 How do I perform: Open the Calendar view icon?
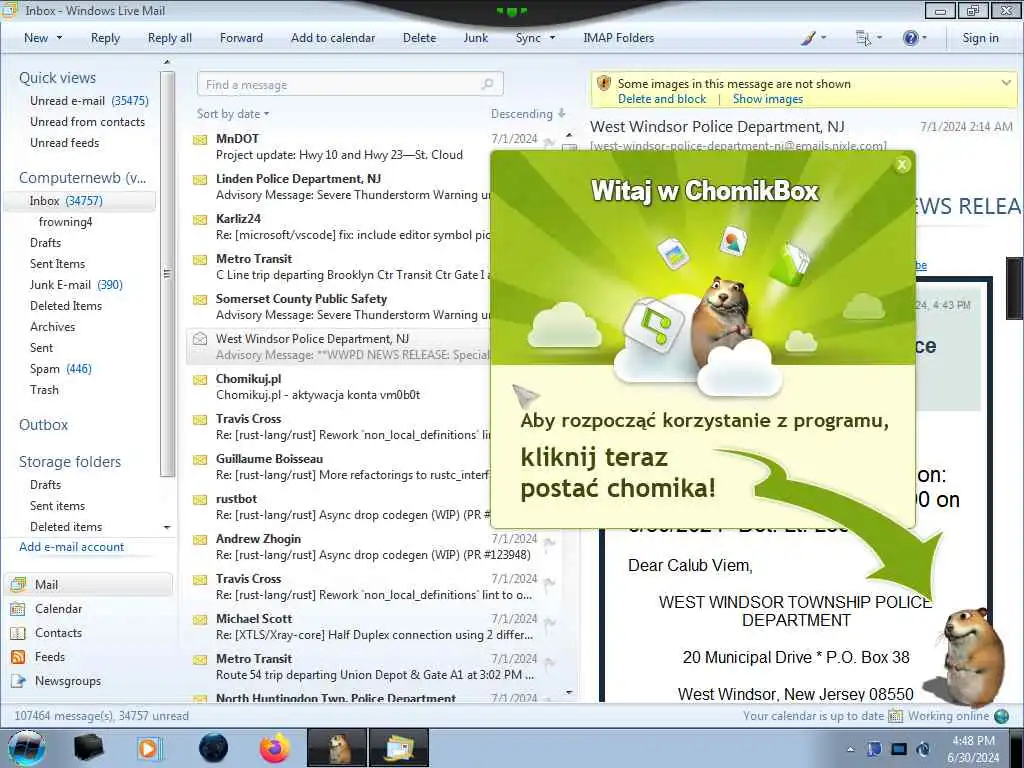(18, 609)
